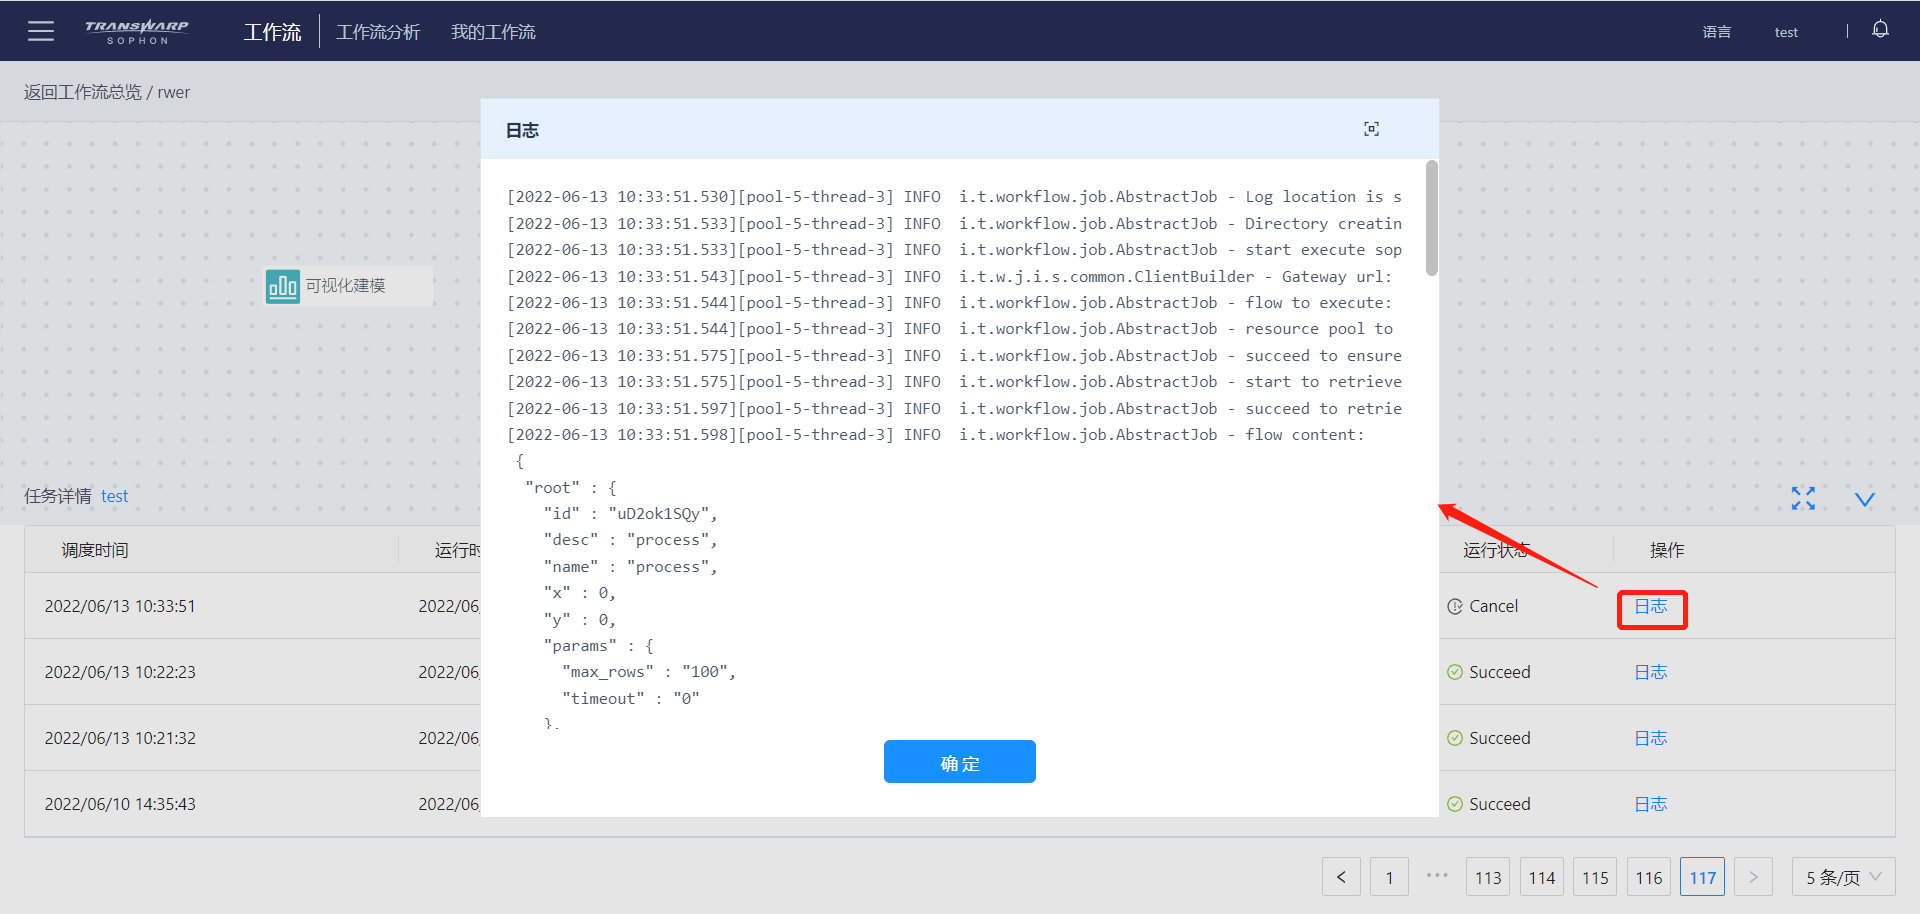The image size is (1920, 914).
Task: Click the Cancel status clock icon
Action: click(1455, 606)
